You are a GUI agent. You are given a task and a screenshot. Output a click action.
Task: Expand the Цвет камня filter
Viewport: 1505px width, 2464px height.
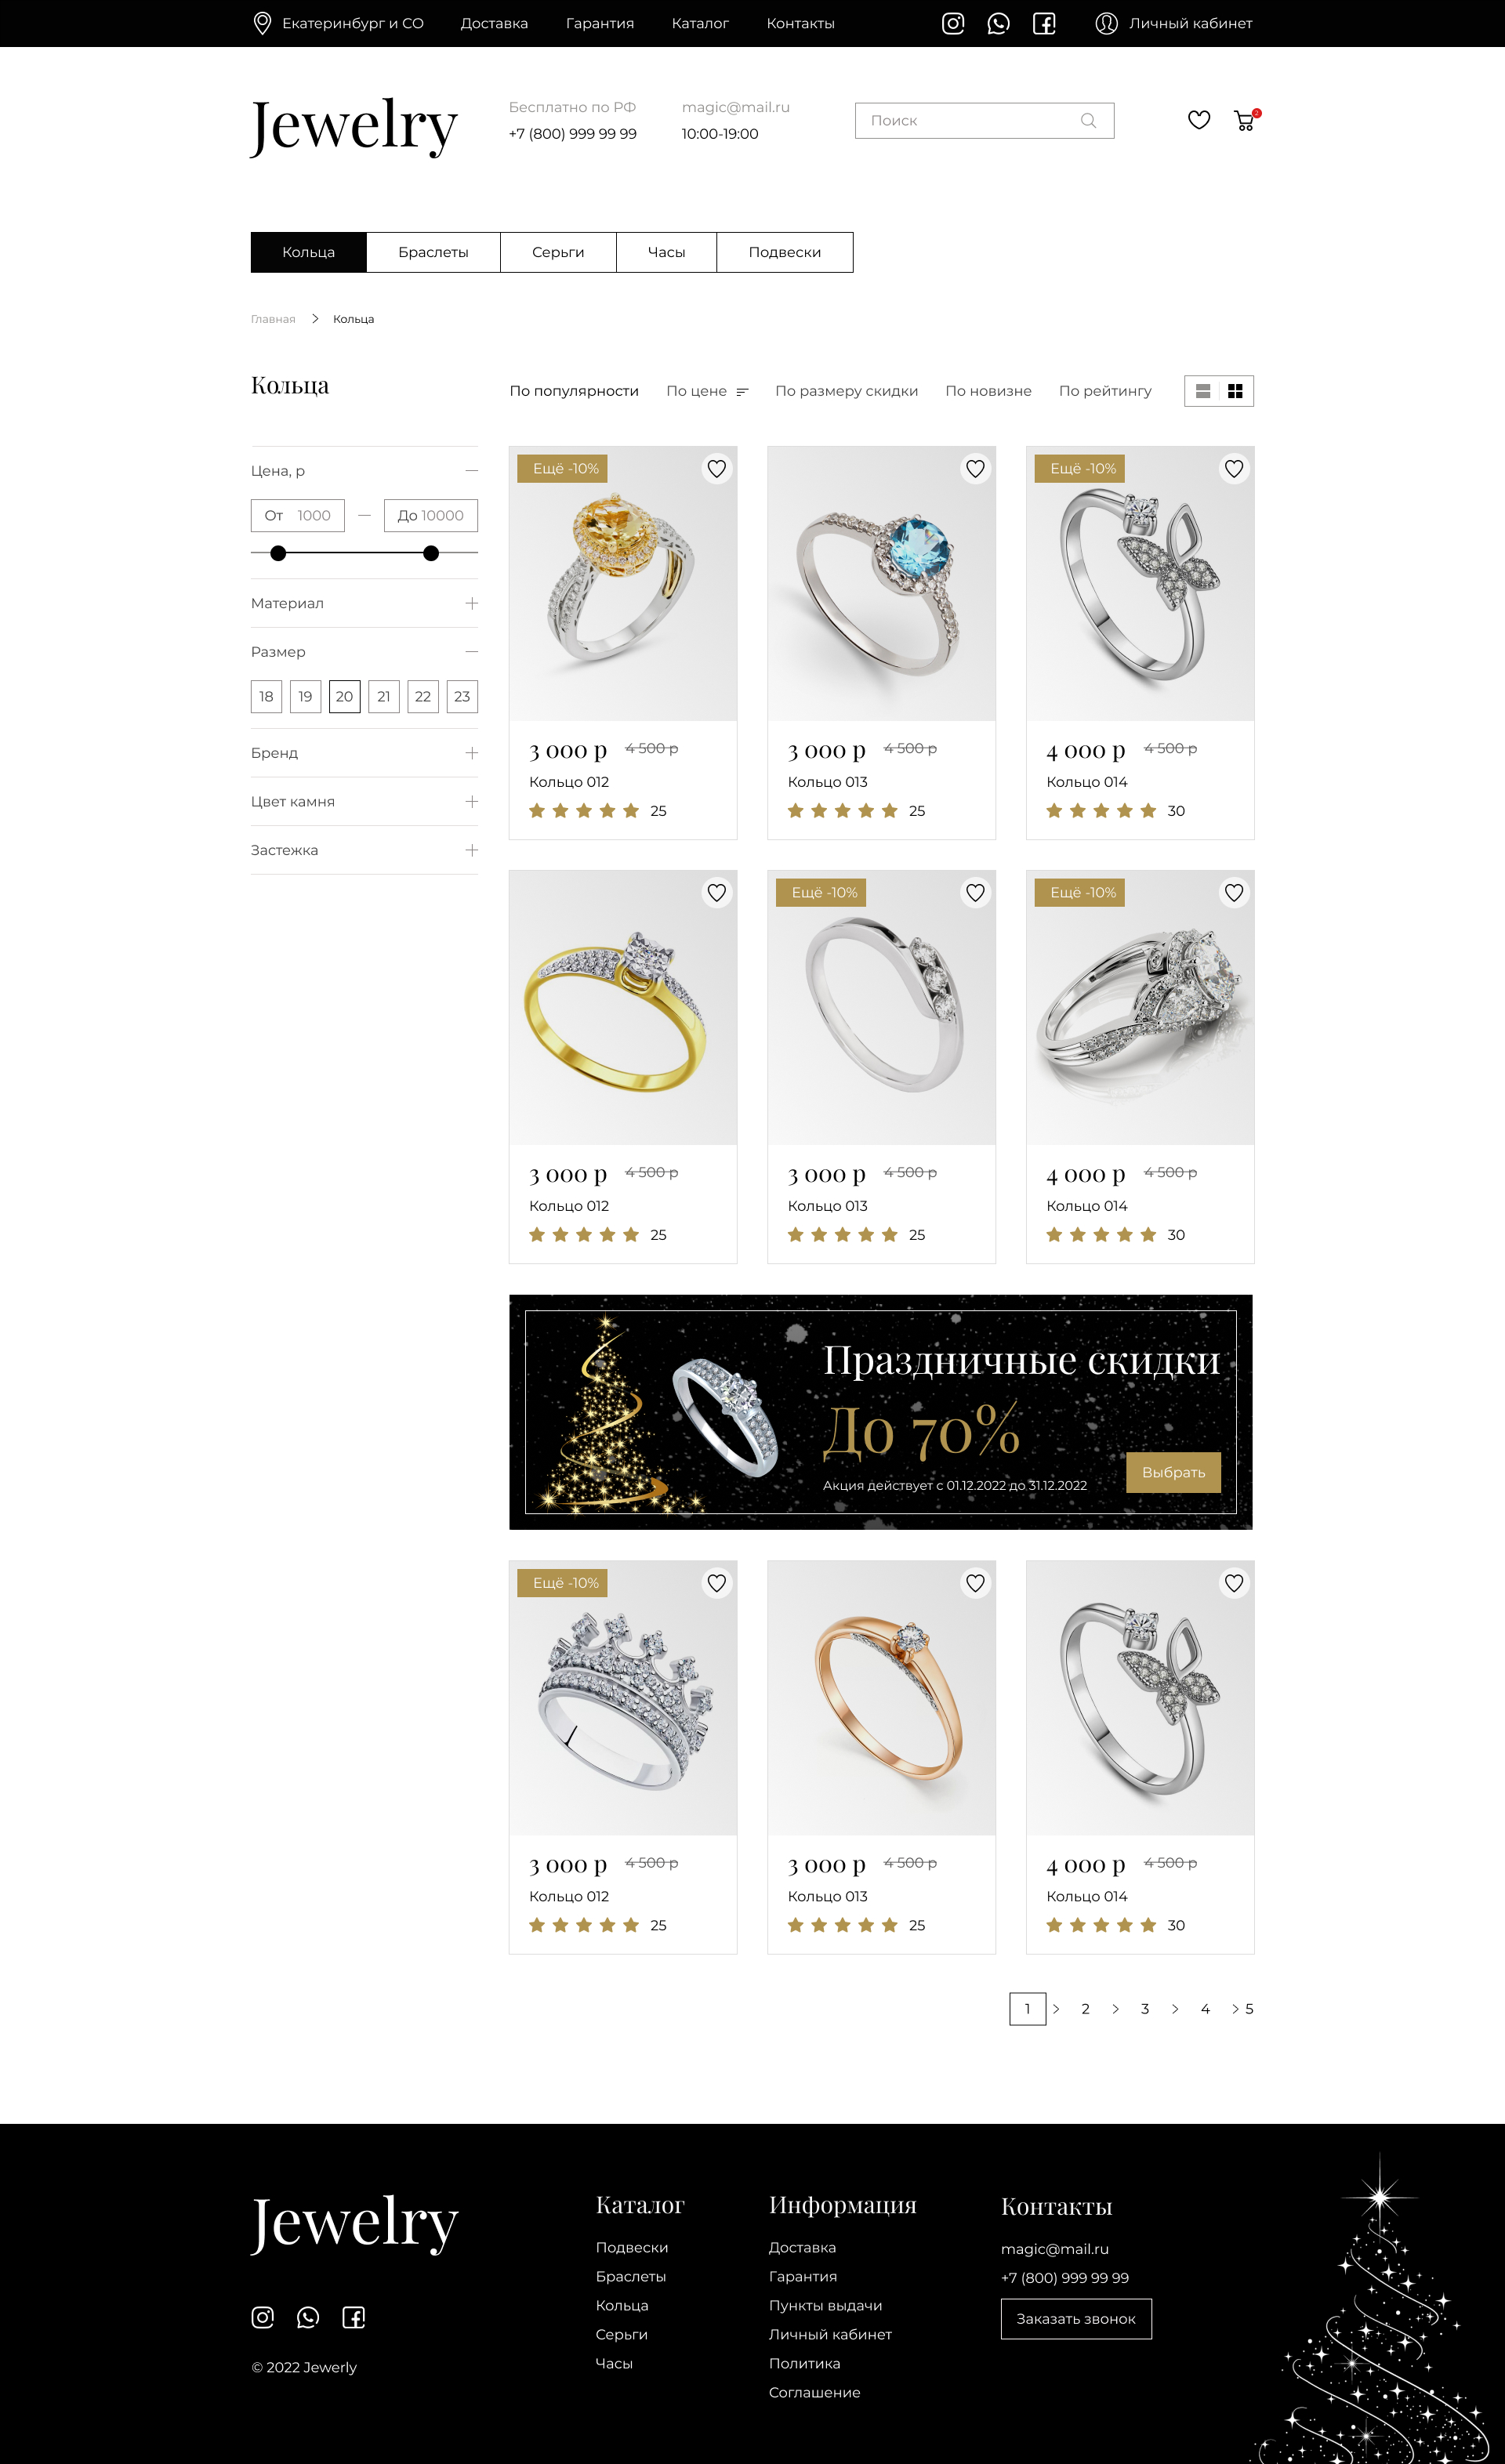pyautogui.click(x=471, y=802)
